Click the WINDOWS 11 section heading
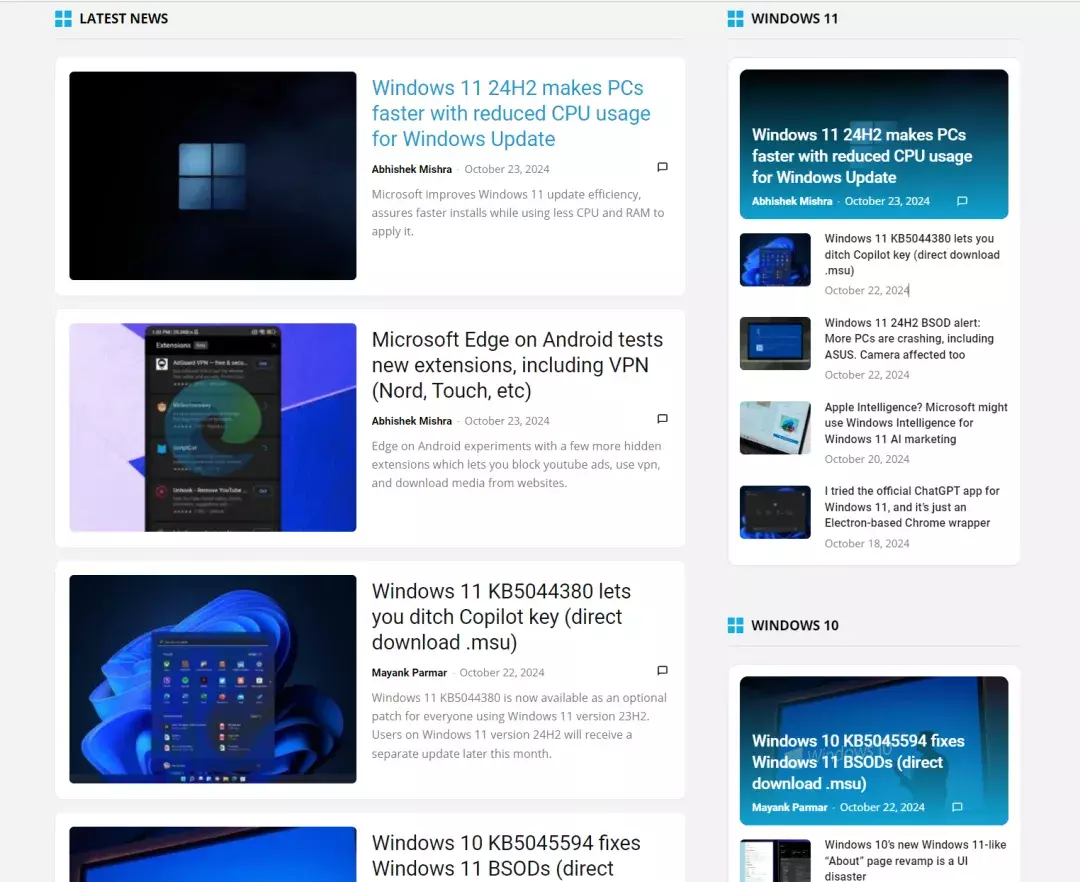Viewport: 1080px width, 882px height. (x=795, y=19)
